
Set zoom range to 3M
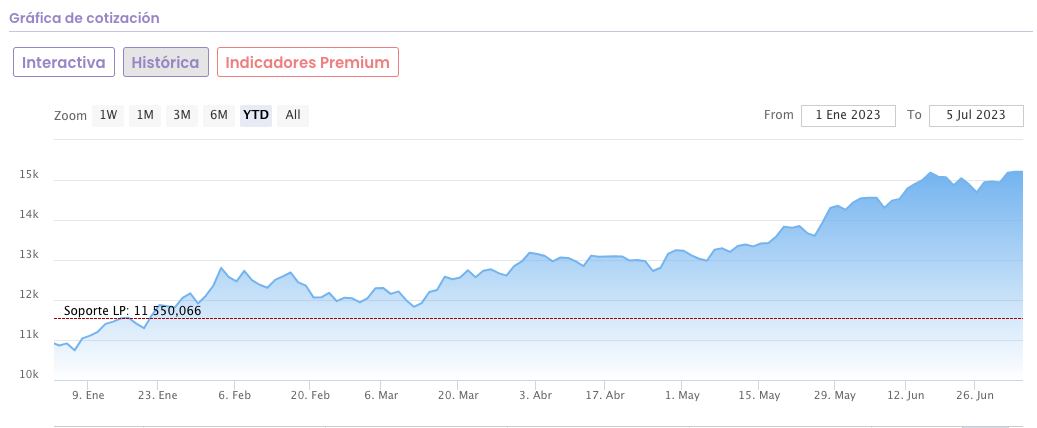(182, 115)
